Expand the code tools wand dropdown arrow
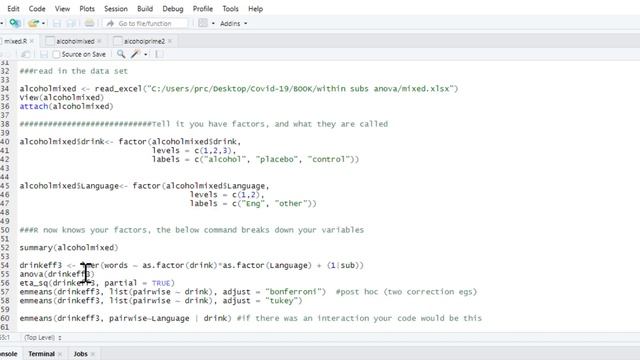 click(x=146, y=54)
